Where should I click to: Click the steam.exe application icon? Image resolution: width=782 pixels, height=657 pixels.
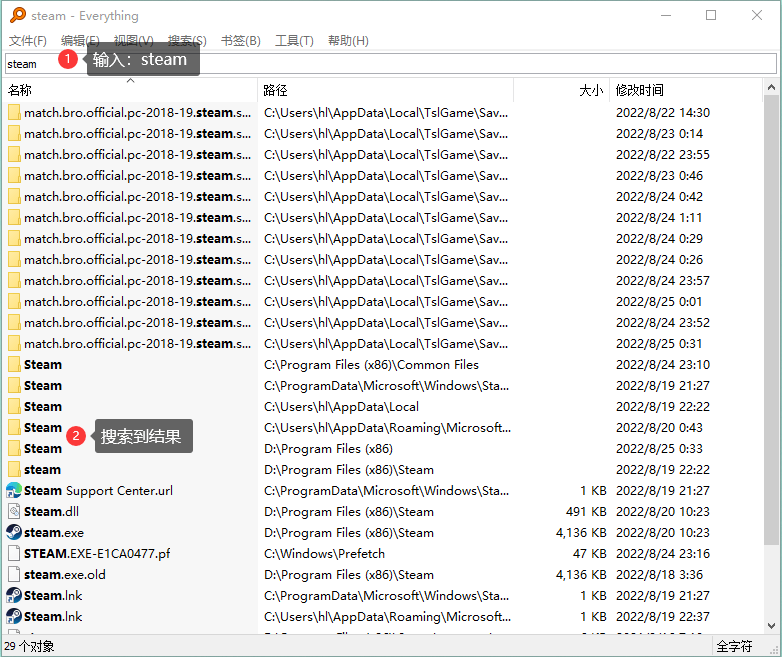(14, 532)
